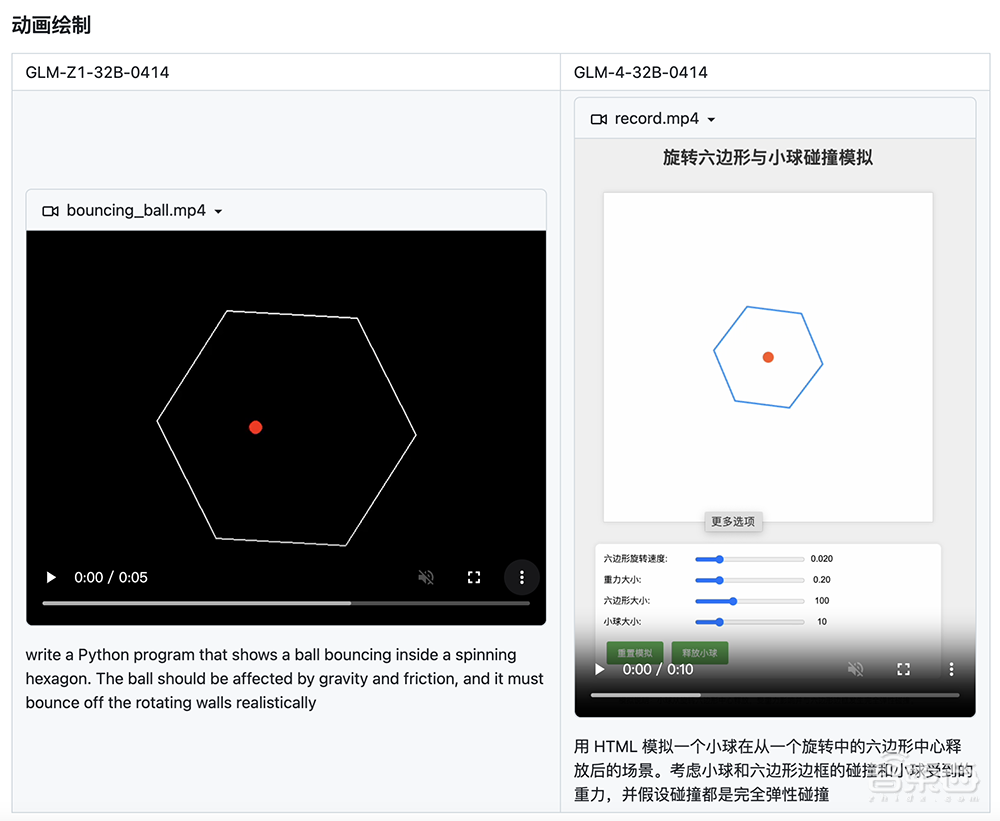Expand the record.mp4 filename dropdown
Screen dimensions: 1000x821
pos(711,118)
